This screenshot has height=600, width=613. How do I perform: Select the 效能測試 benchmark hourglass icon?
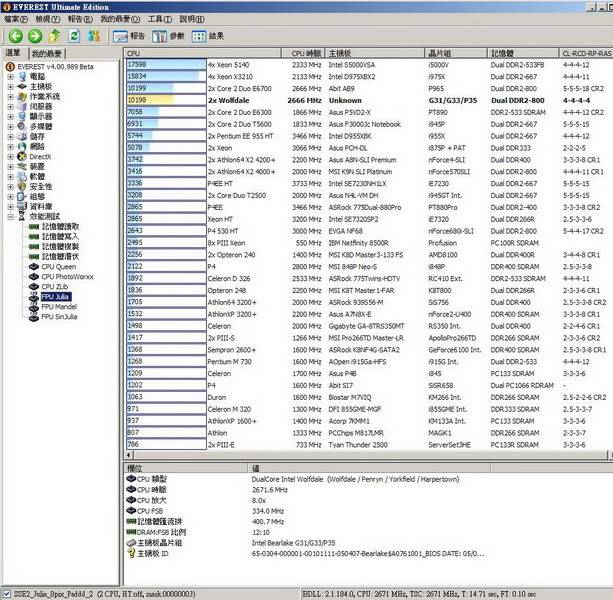(x=22, y=217)
